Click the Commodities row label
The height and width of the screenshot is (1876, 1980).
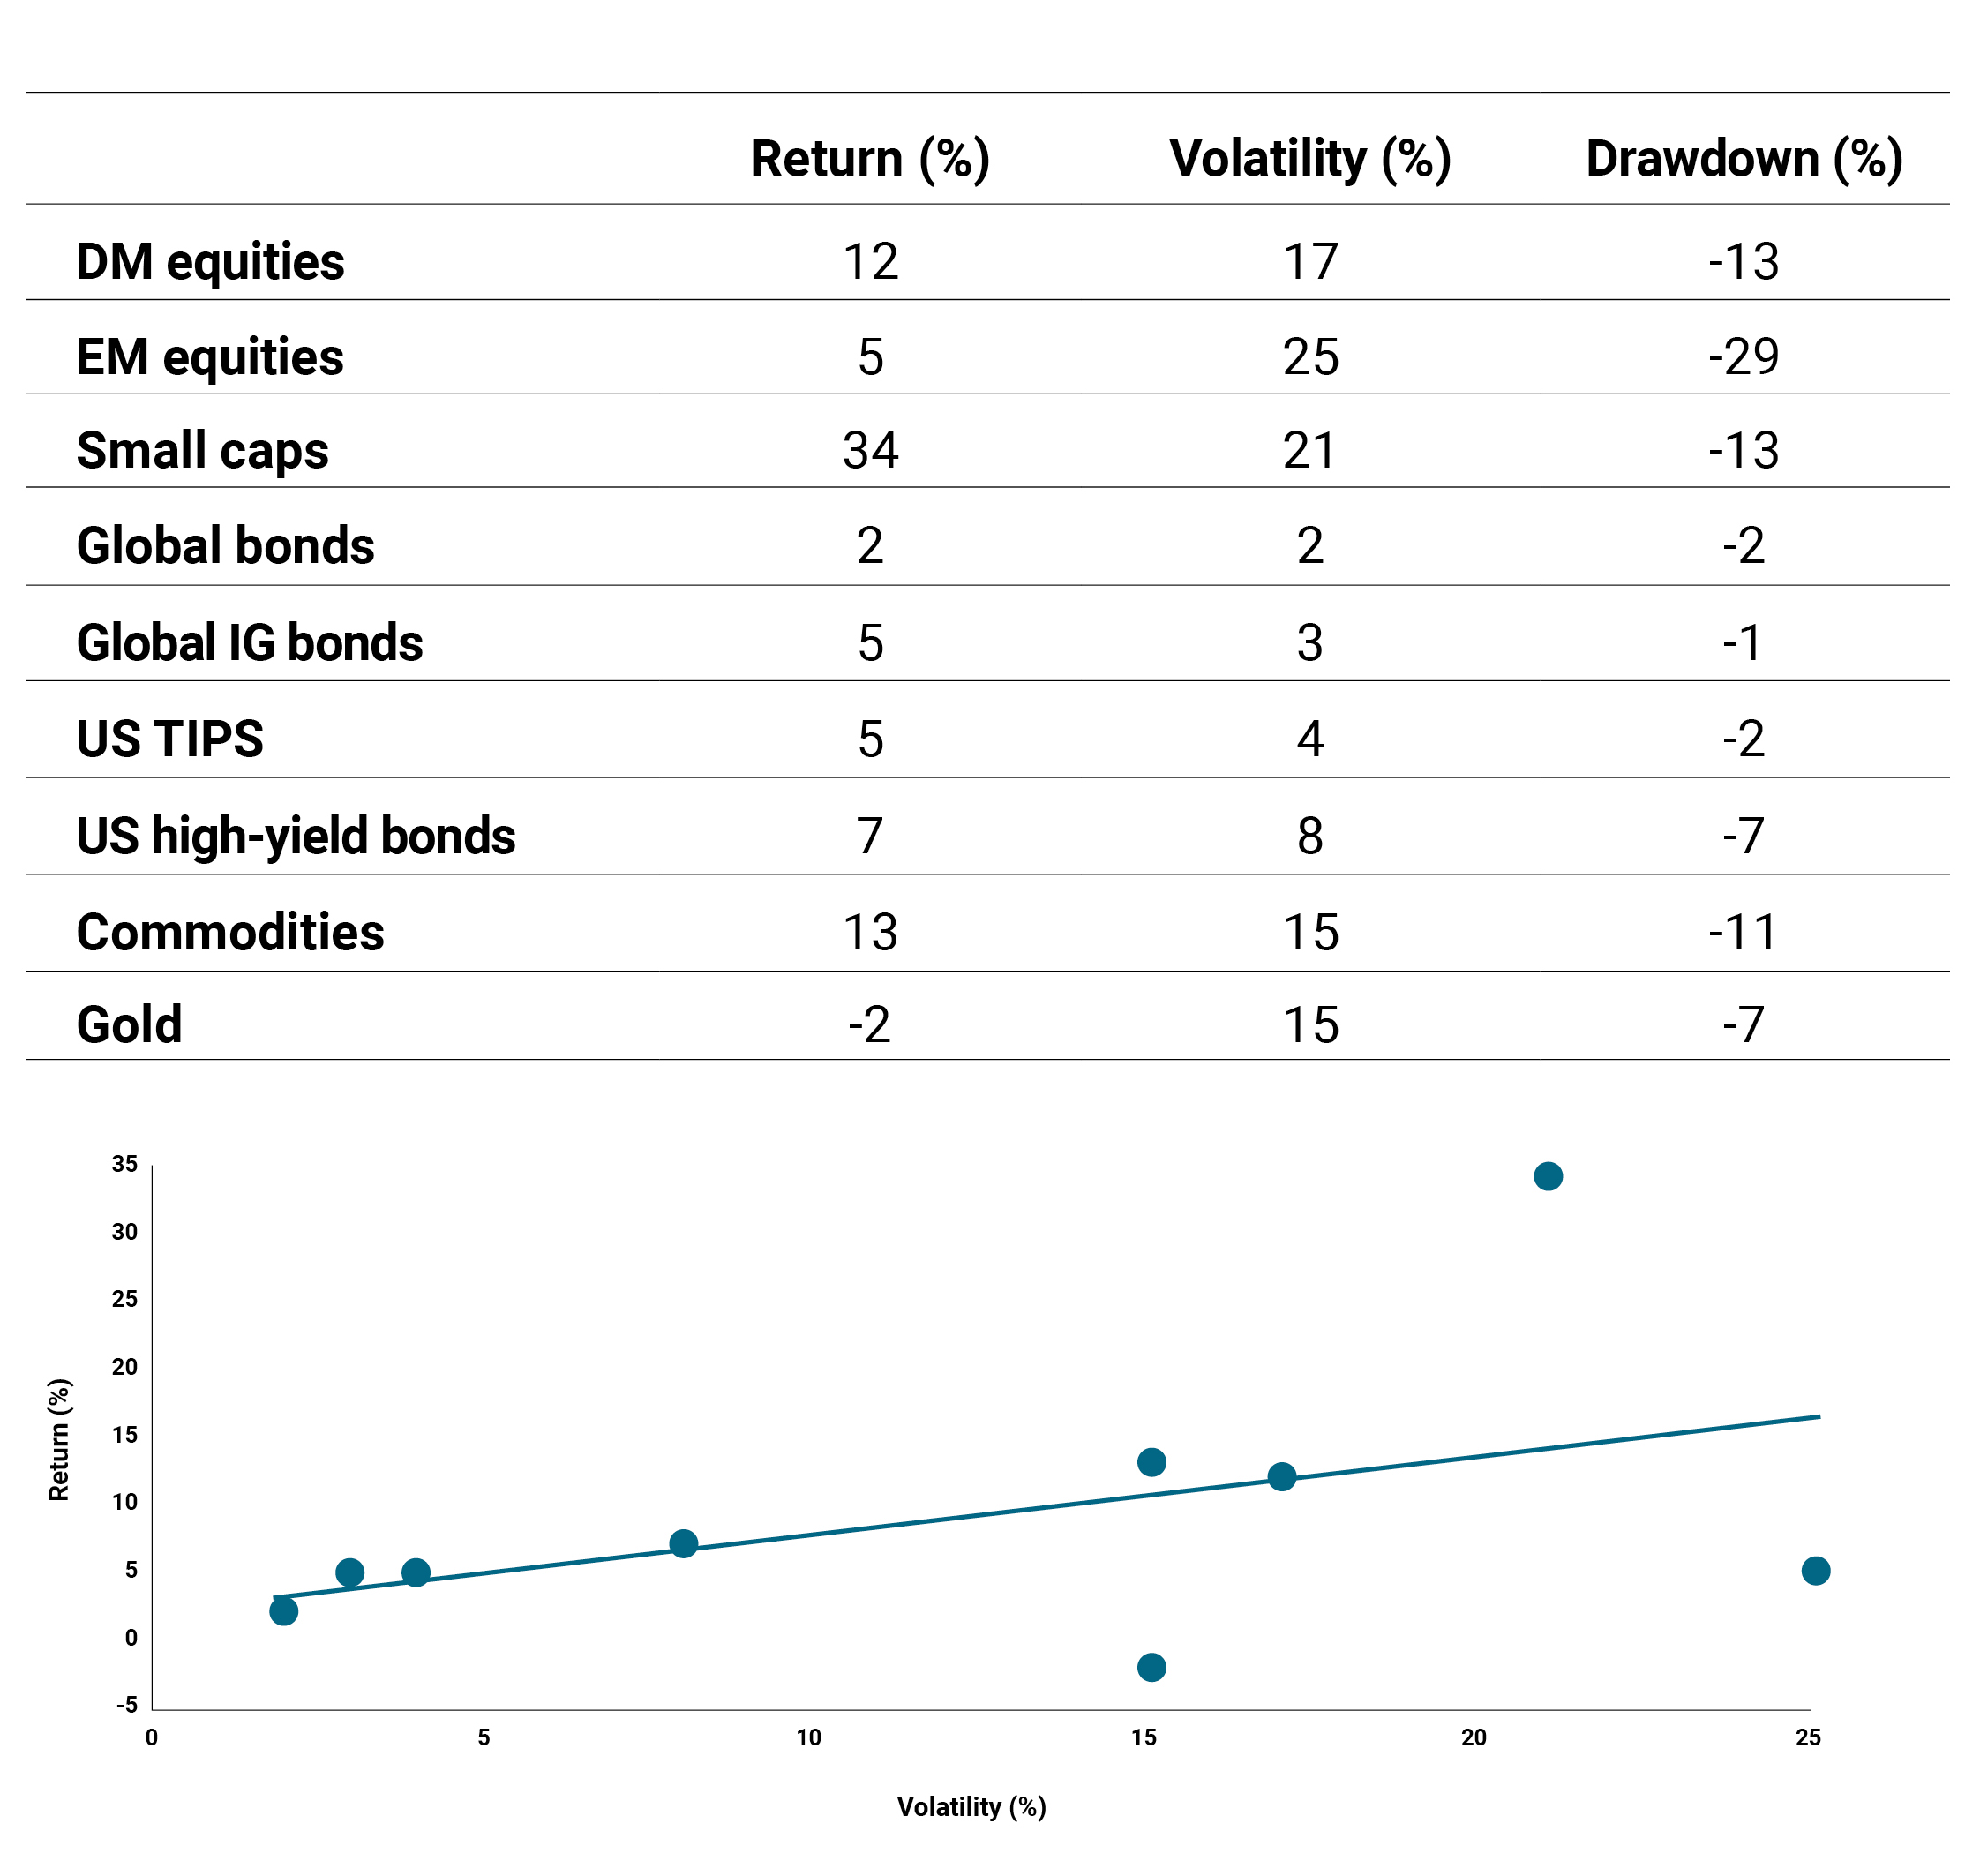coord(230,932)
